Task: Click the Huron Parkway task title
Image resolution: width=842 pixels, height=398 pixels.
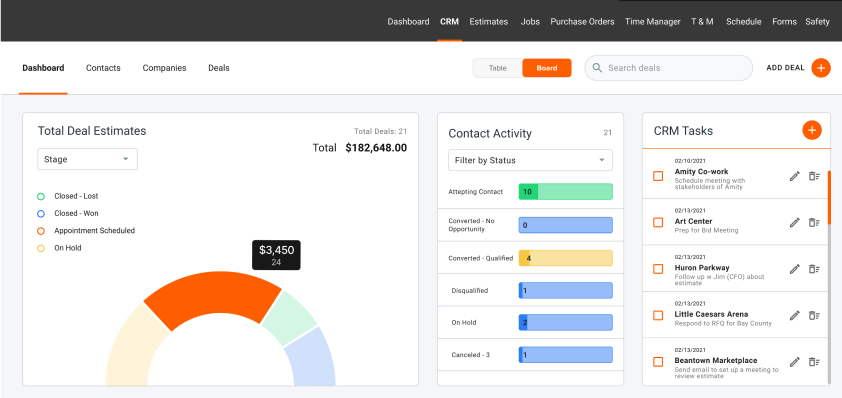Action: click(702, 267)
